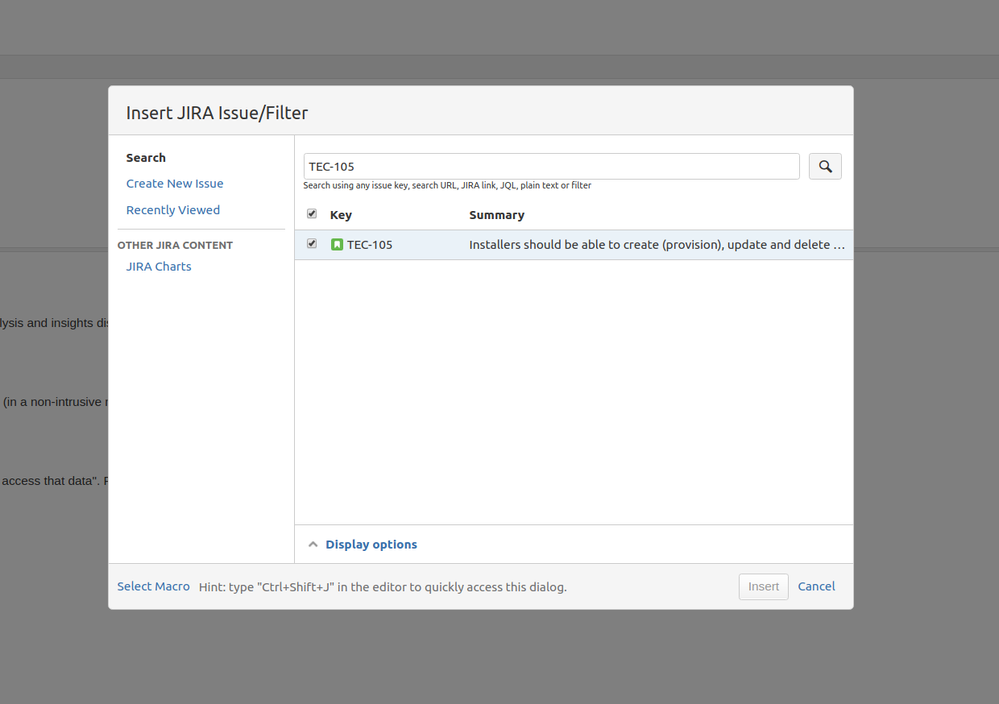Switch to Recently Viewed tab
999x704 pixels.
click(173, 210)
